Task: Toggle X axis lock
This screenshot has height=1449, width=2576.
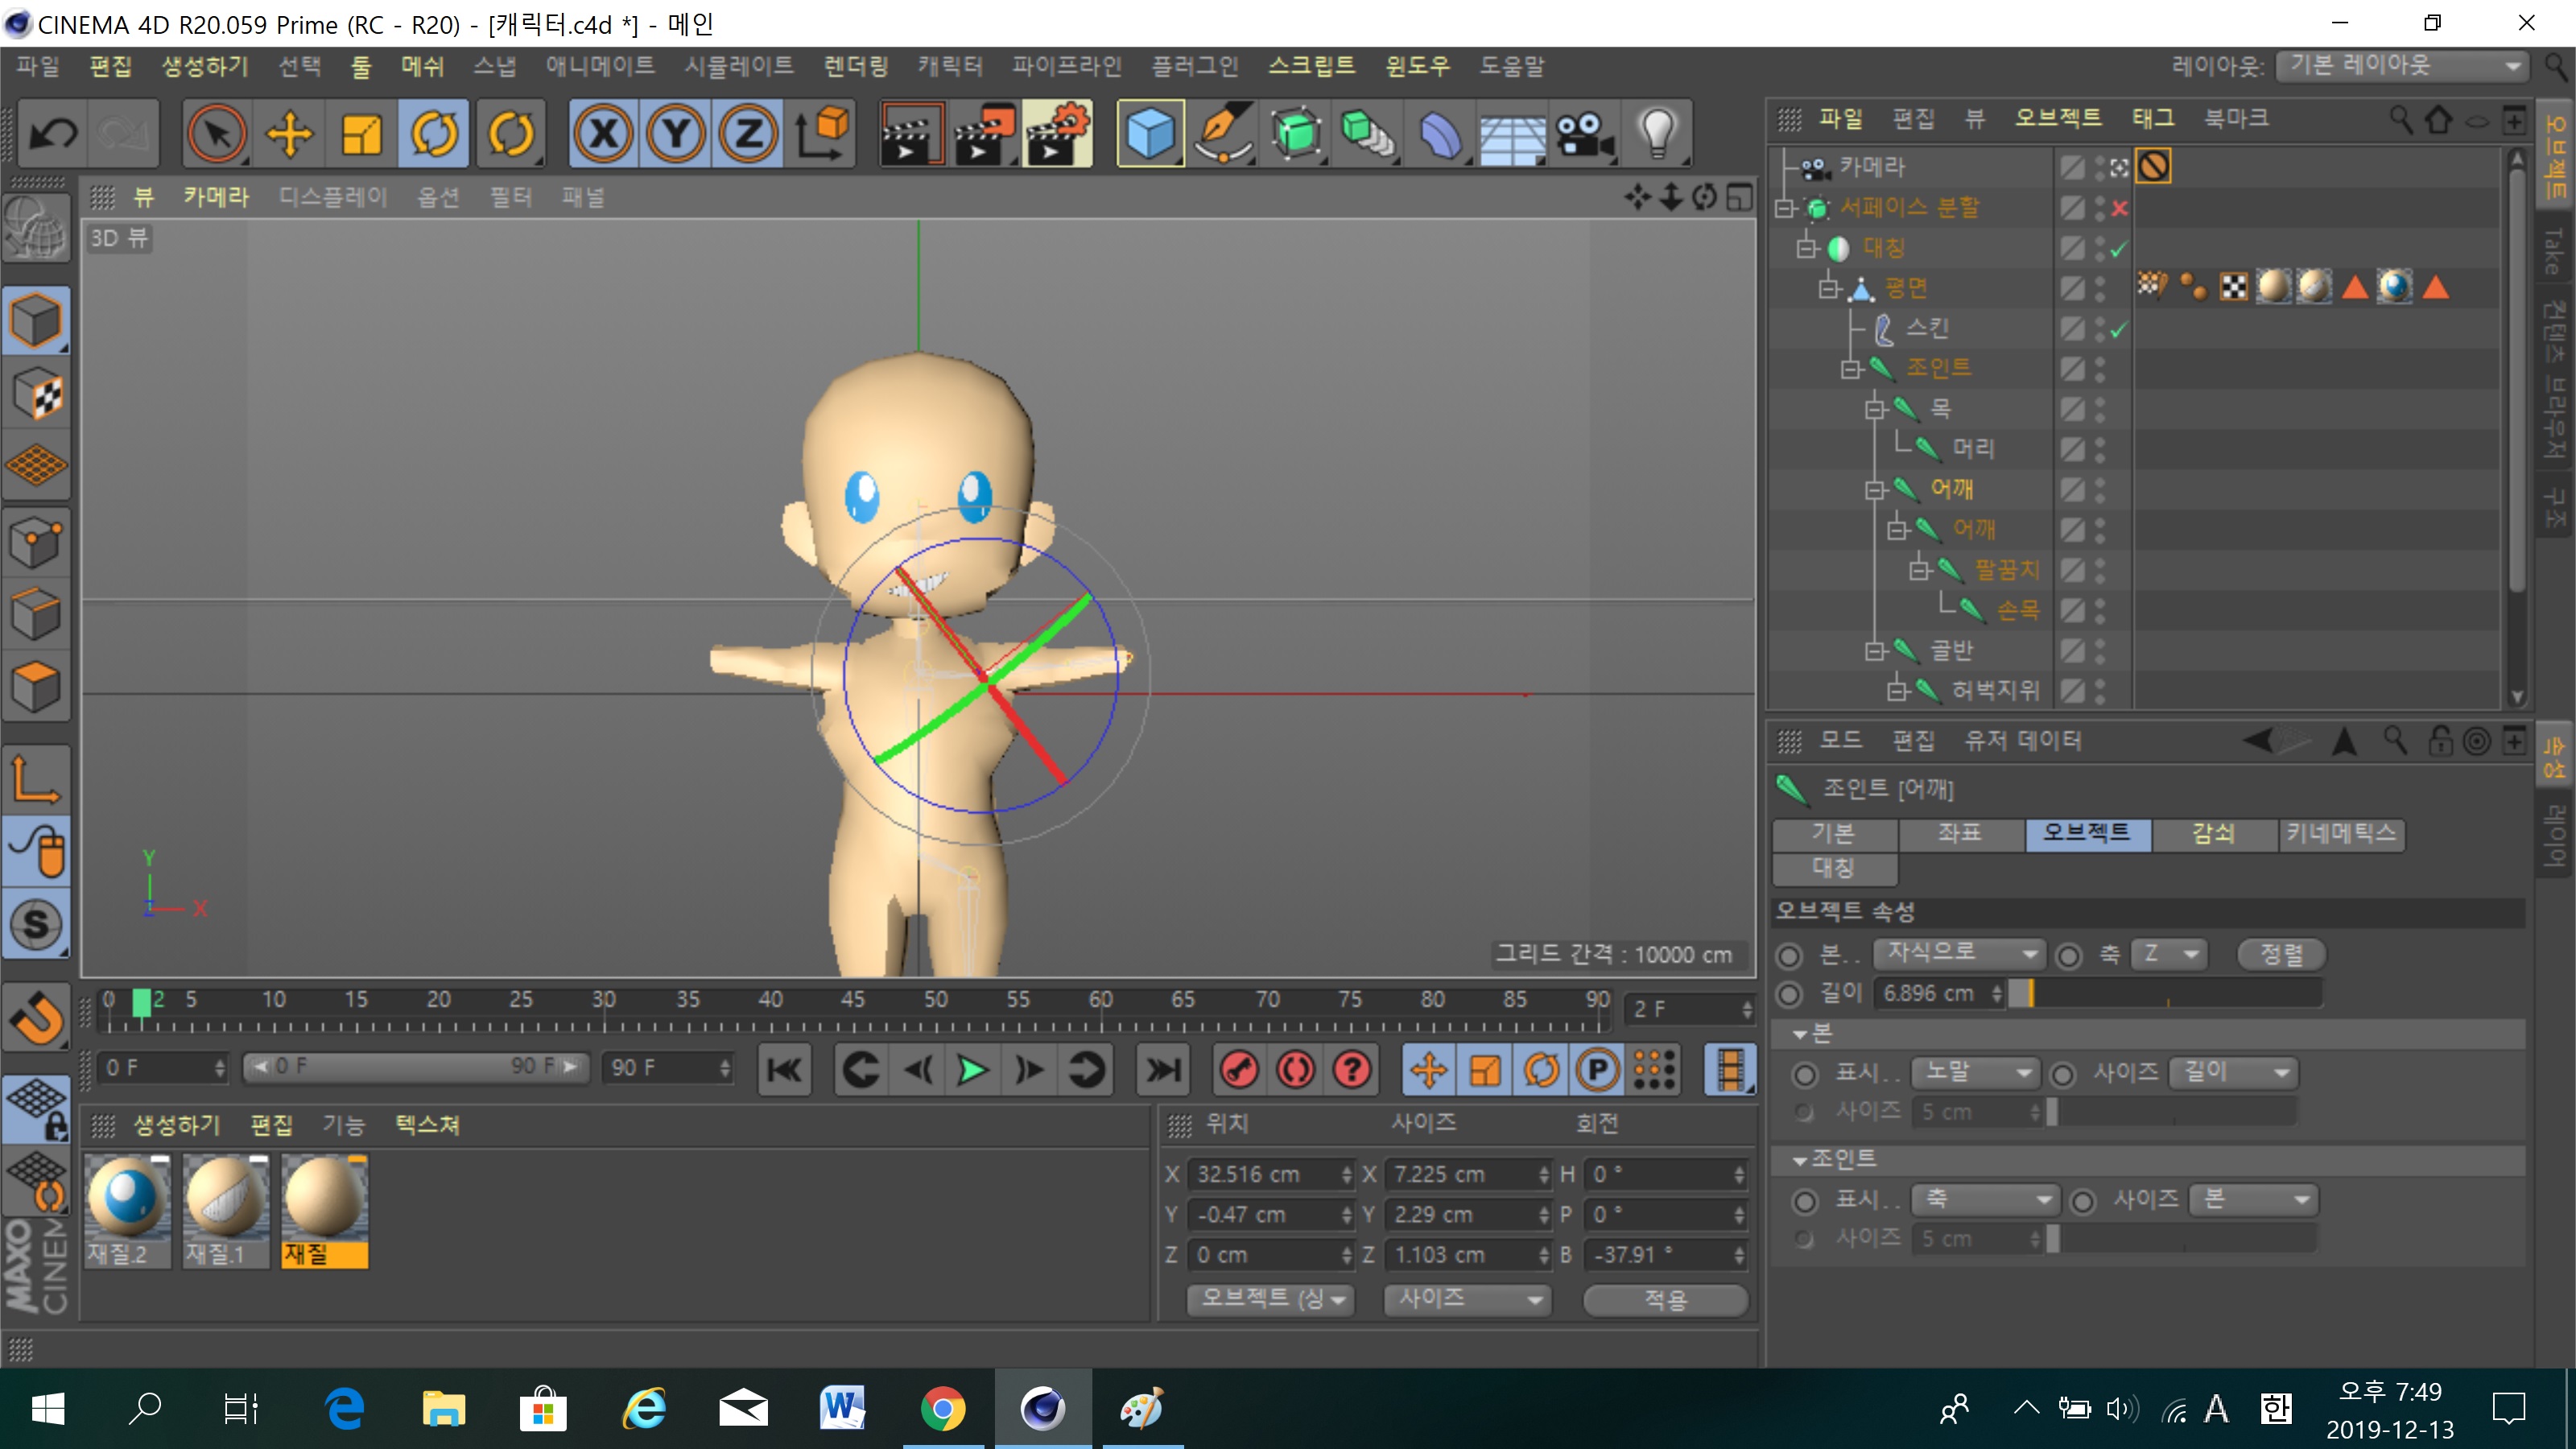Action: (604, 133)
